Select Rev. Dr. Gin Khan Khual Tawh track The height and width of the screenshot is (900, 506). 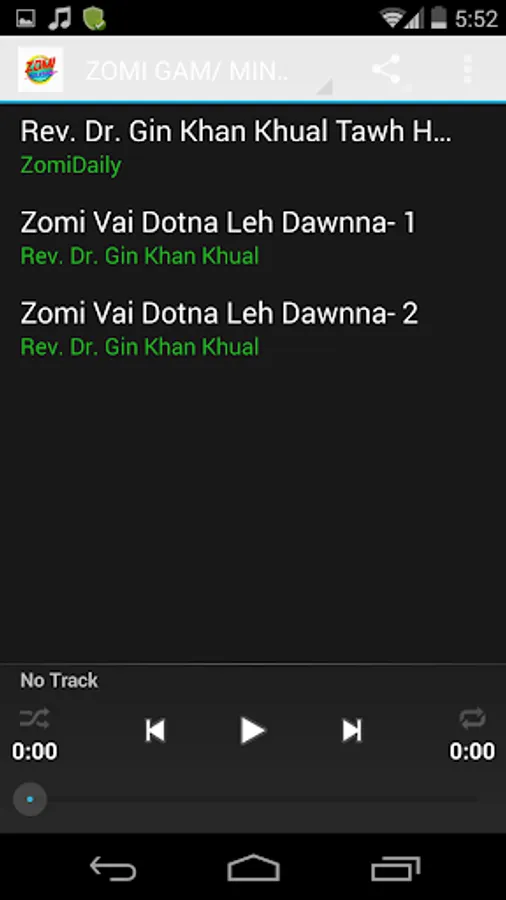pyautogui.click(x=253, y=148)
